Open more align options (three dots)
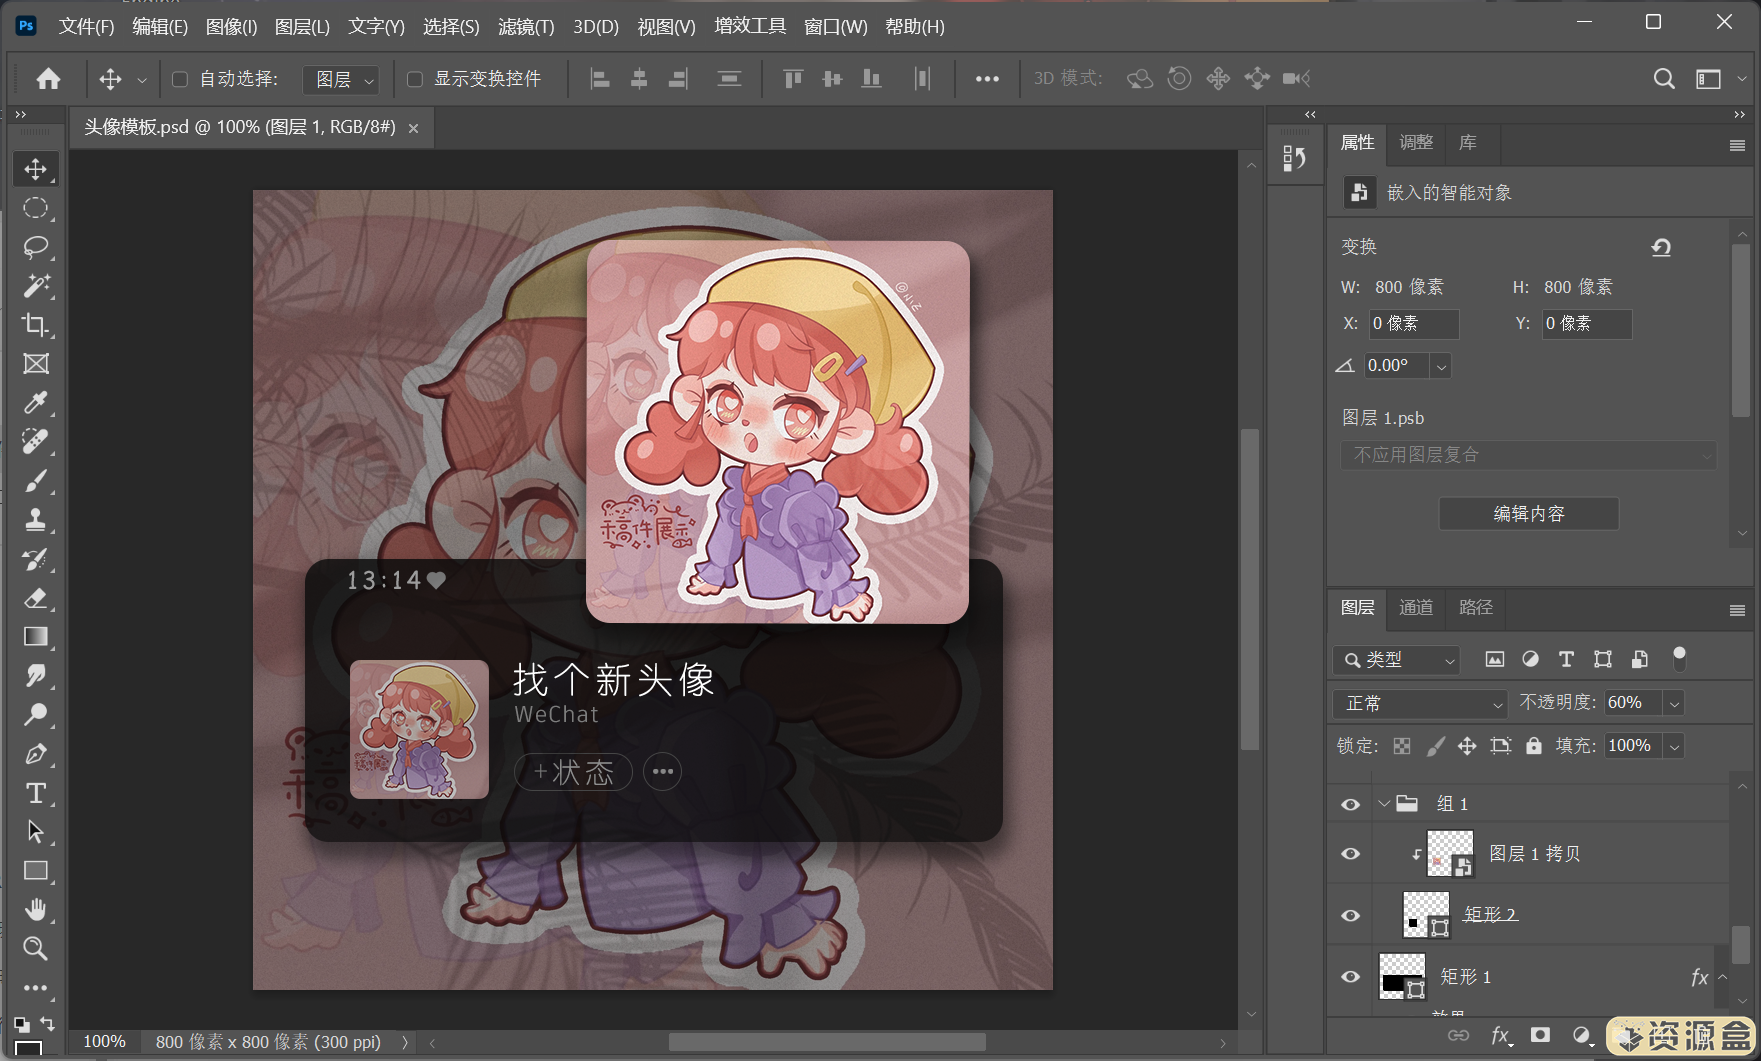The image size is (1761, 1061). pos(987,79)
